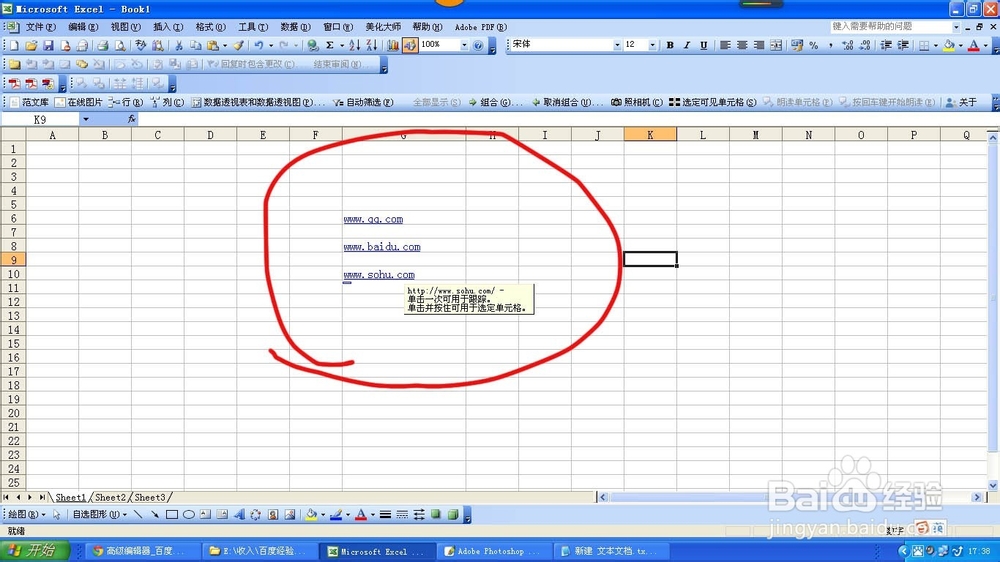
Task: Merge and center cells icon
Action: (x=776, y=45)
